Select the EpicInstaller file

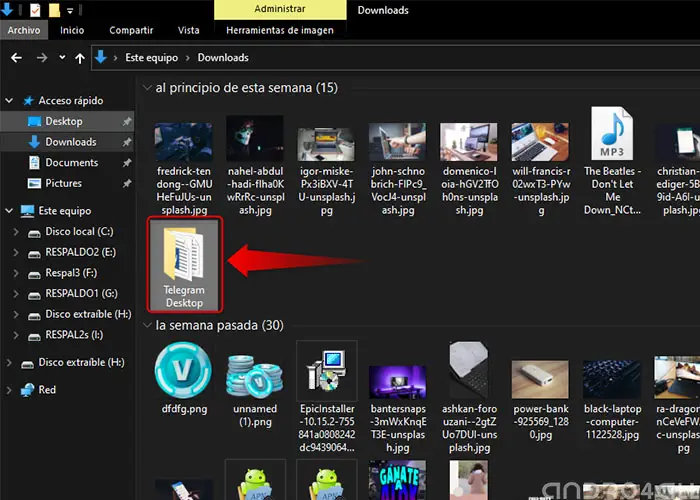(x=326, y=397)
